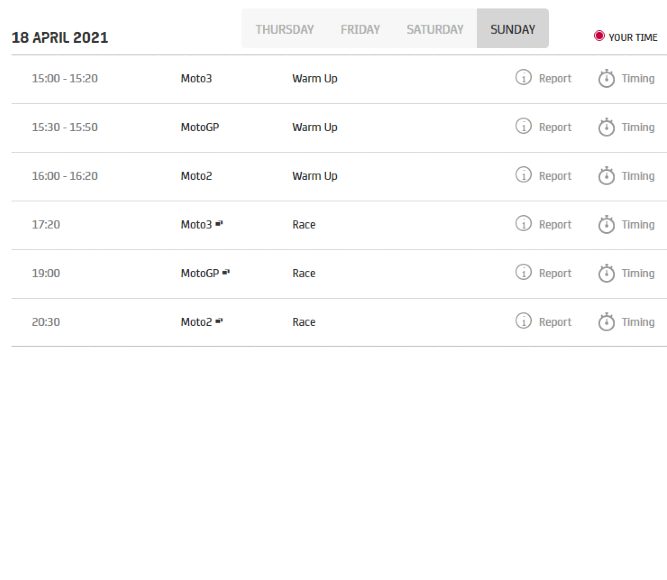Open the Report link for MotoGP Race

click(555, 273)
